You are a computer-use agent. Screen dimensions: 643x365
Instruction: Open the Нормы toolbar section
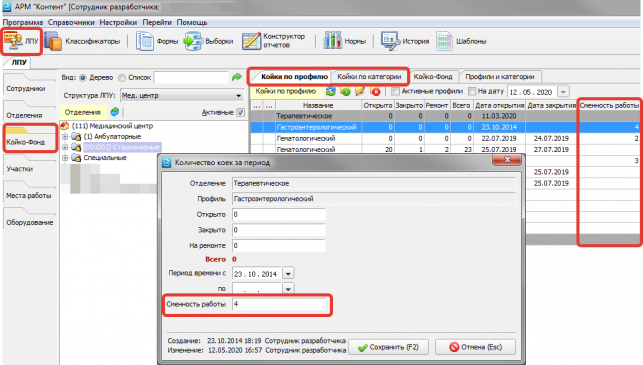tap(344, 41)
